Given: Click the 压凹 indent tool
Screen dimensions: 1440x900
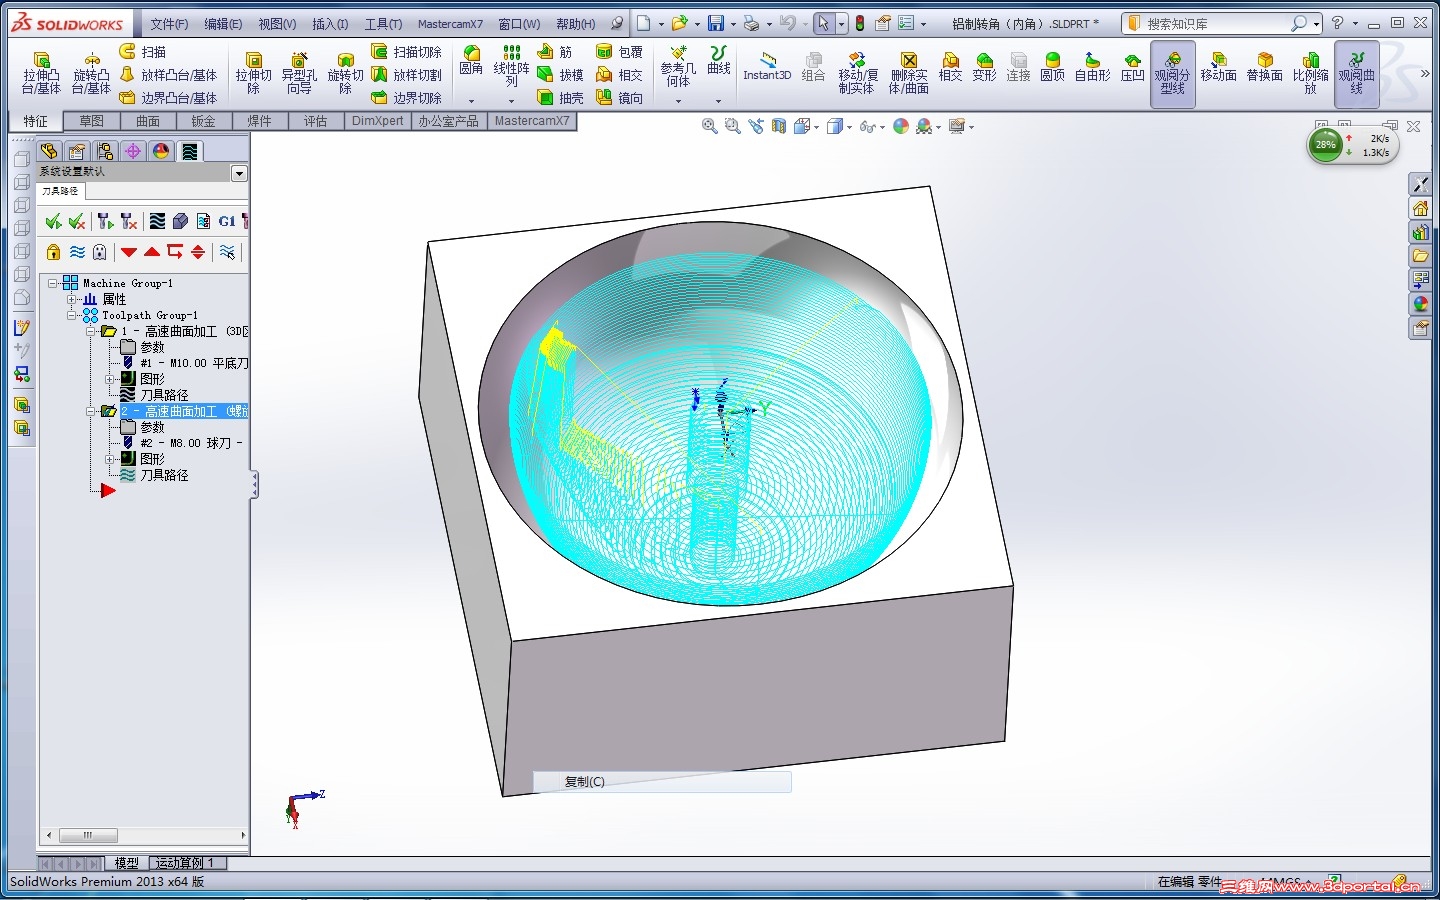Looking at the screenshot, I should (1132, 67).
